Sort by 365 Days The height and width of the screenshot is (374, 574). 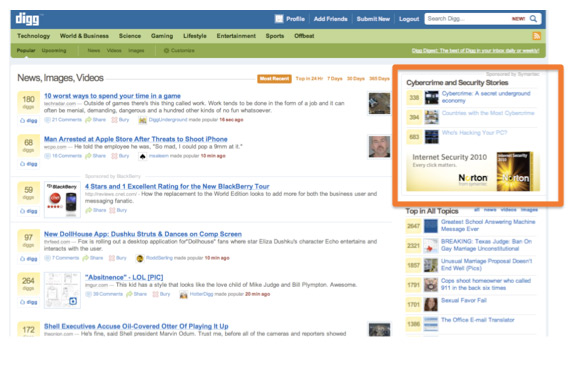point(379,79)
